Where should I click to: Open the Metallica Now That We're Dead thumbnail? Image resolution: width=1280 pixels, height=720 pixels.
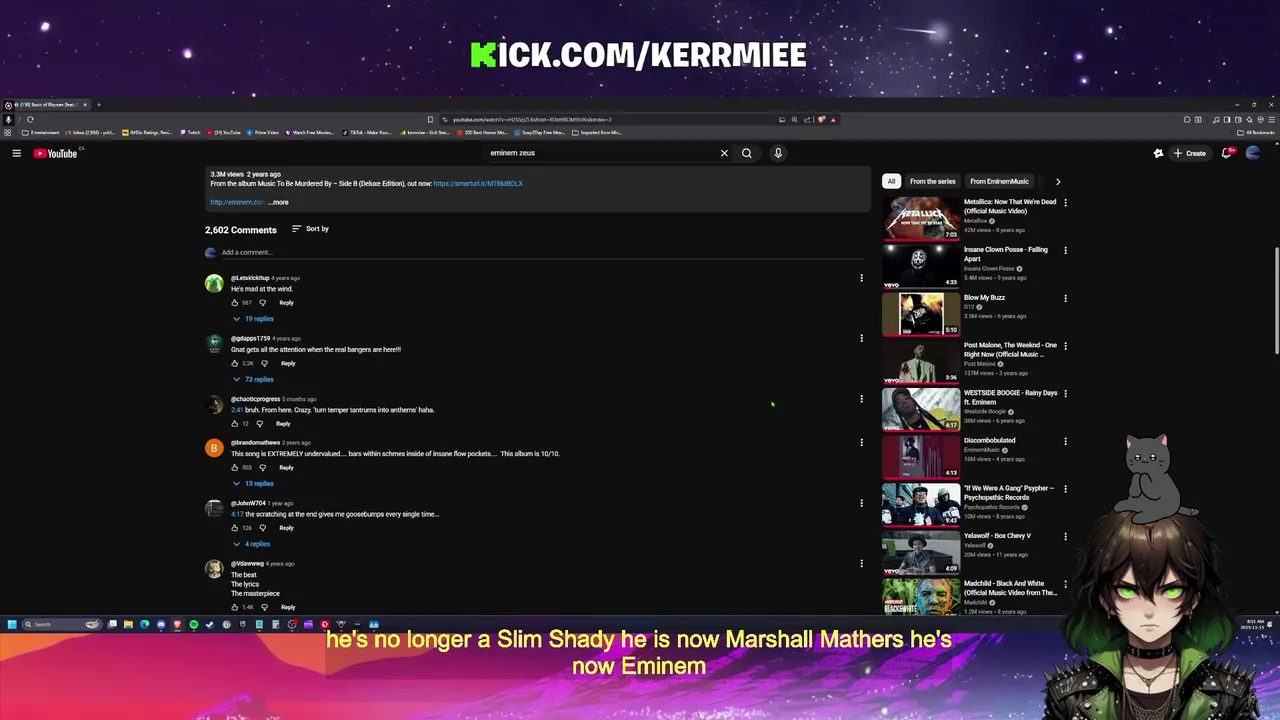[921, 217]
